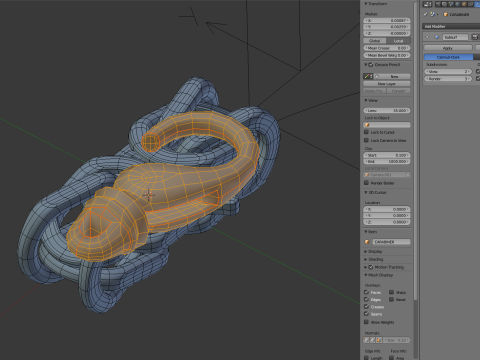Switch to the Render properties tab icon

pyautogui.click(x=438, y=4)
